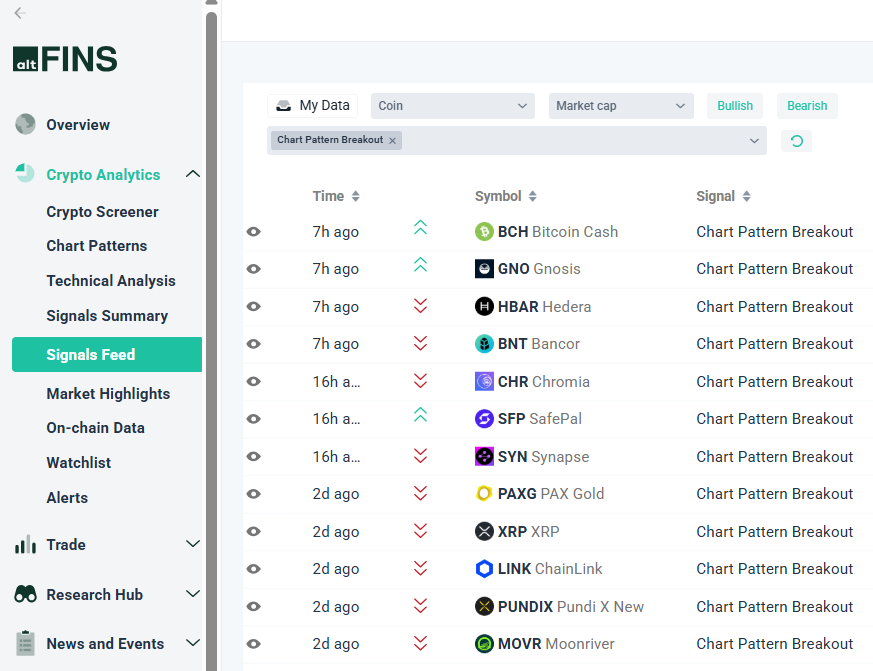Click the XRP coin icon
Image resolution: width=873 pixels, height=671 pixels.
click(484, 532)
